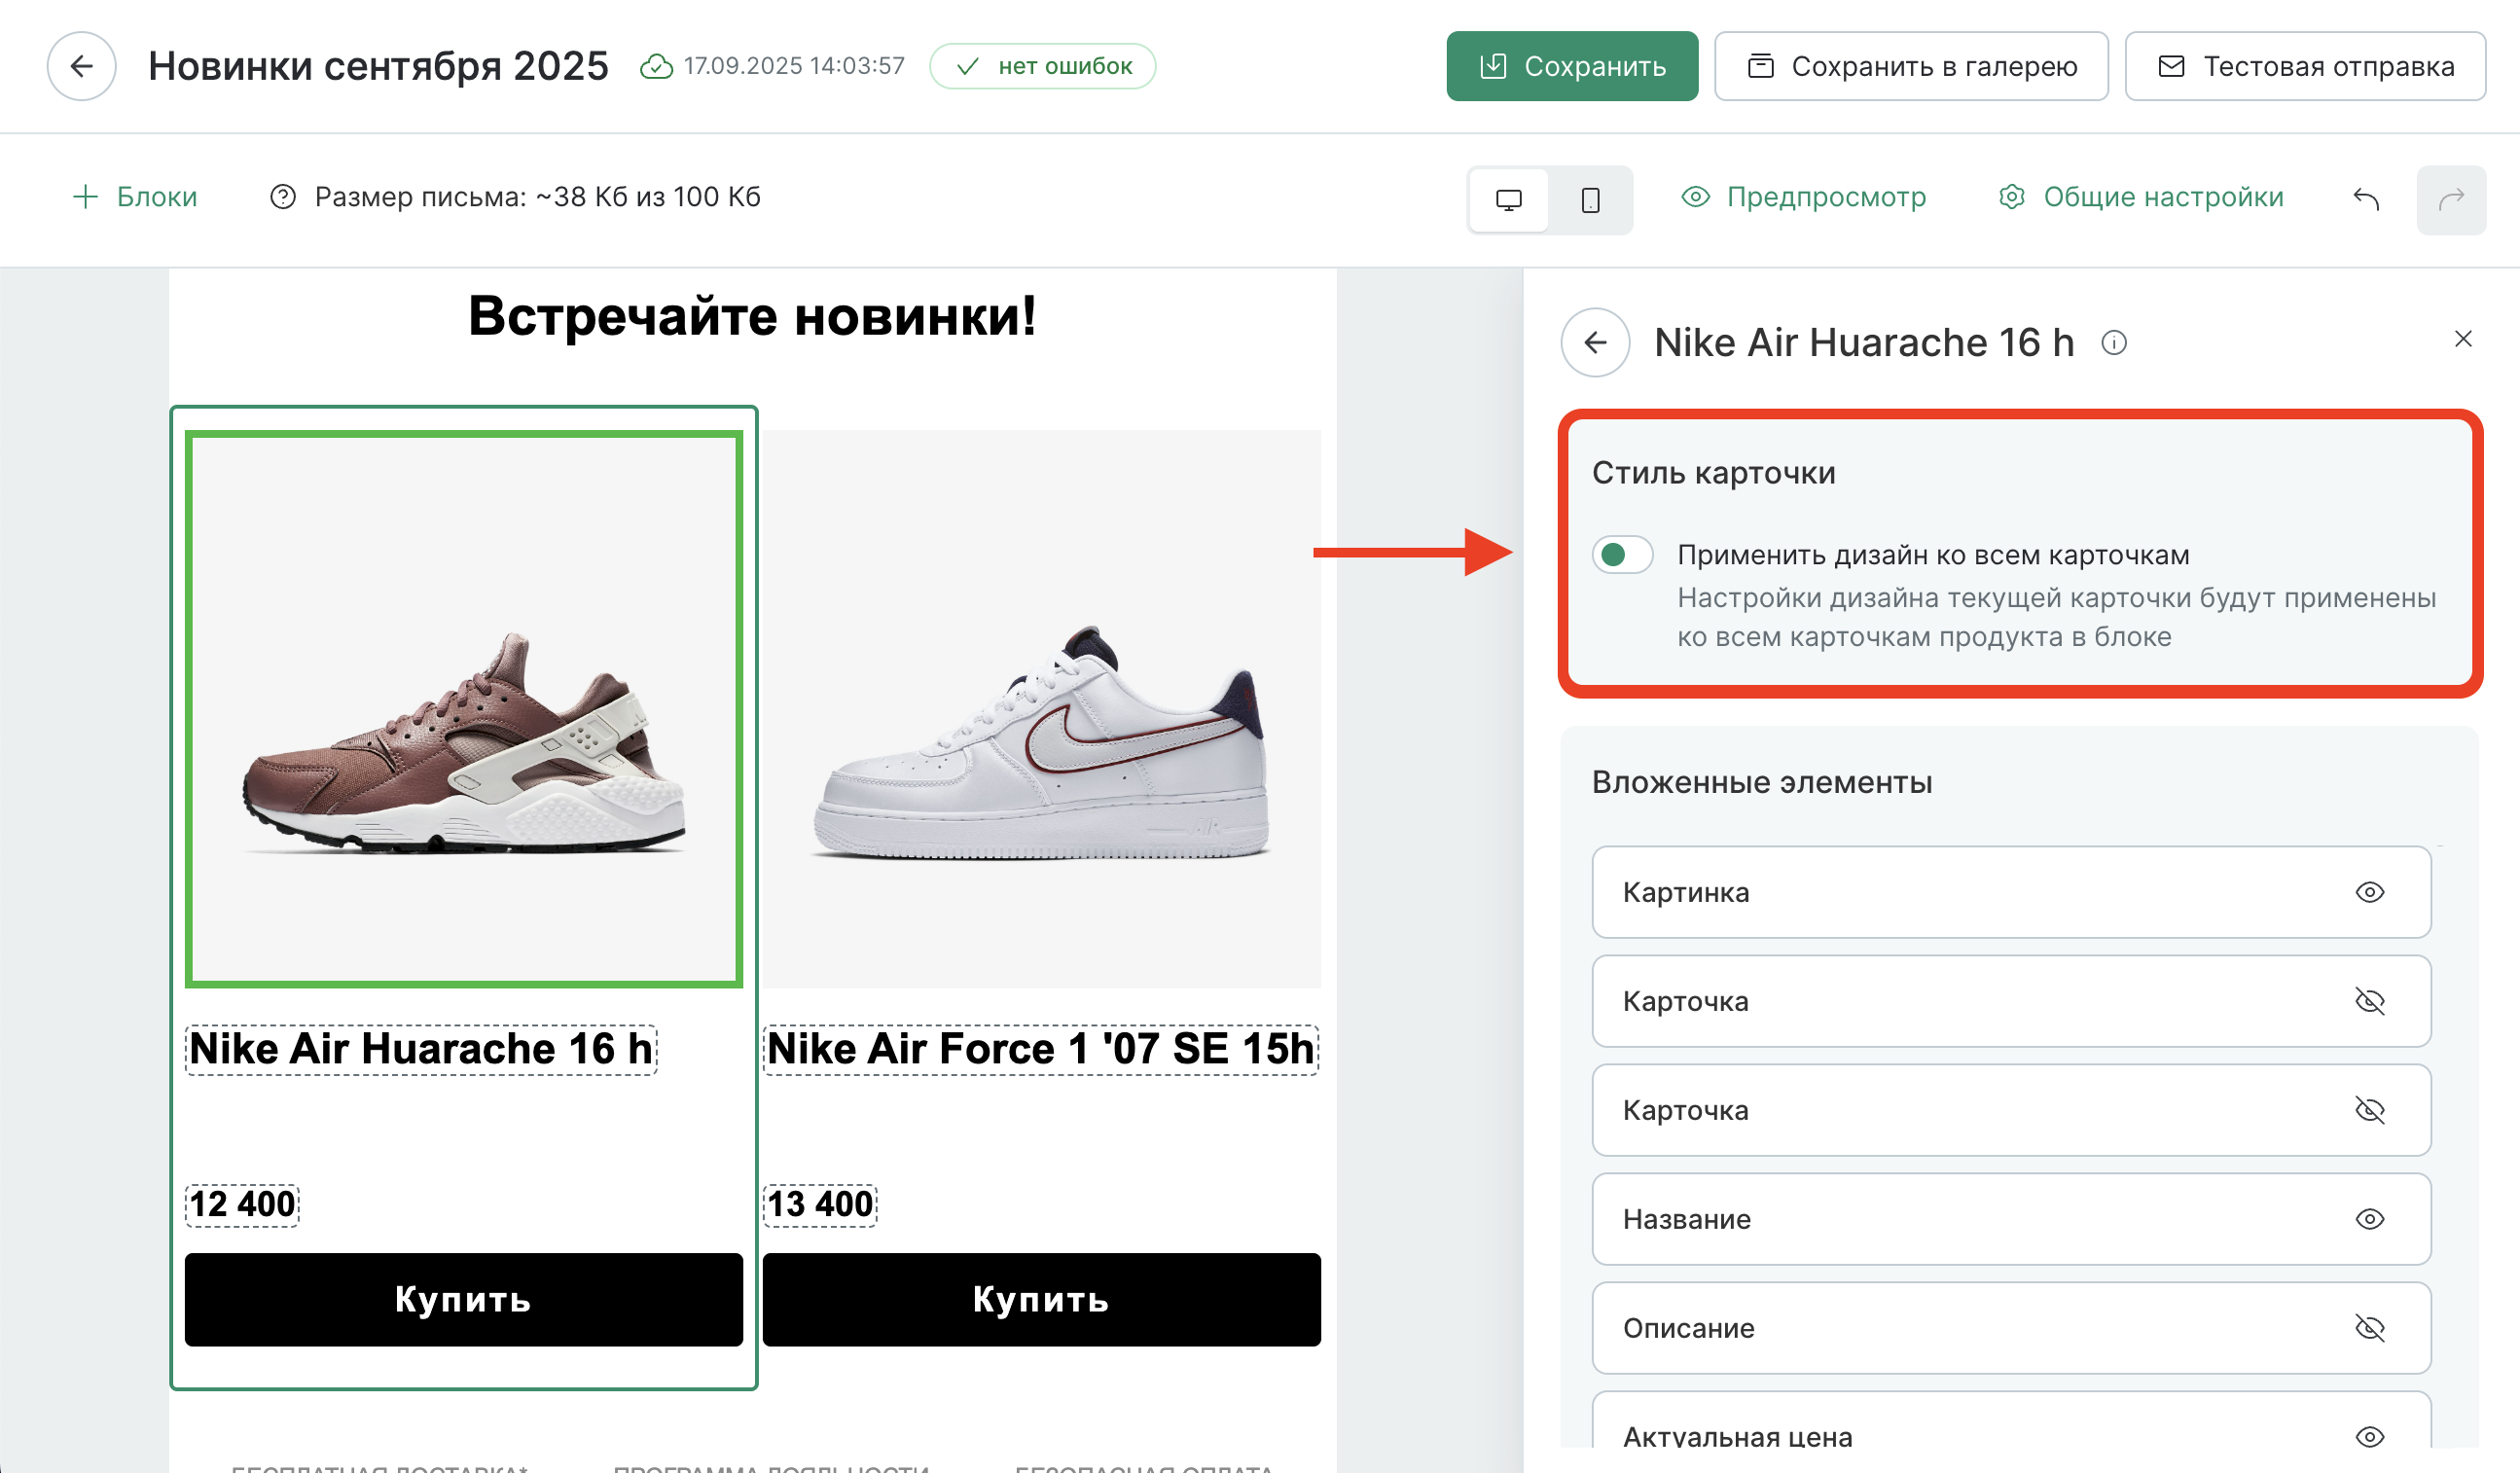Click the info icon next to card title
This screenshot has width=2520, height=1473.
point(2114,343)
